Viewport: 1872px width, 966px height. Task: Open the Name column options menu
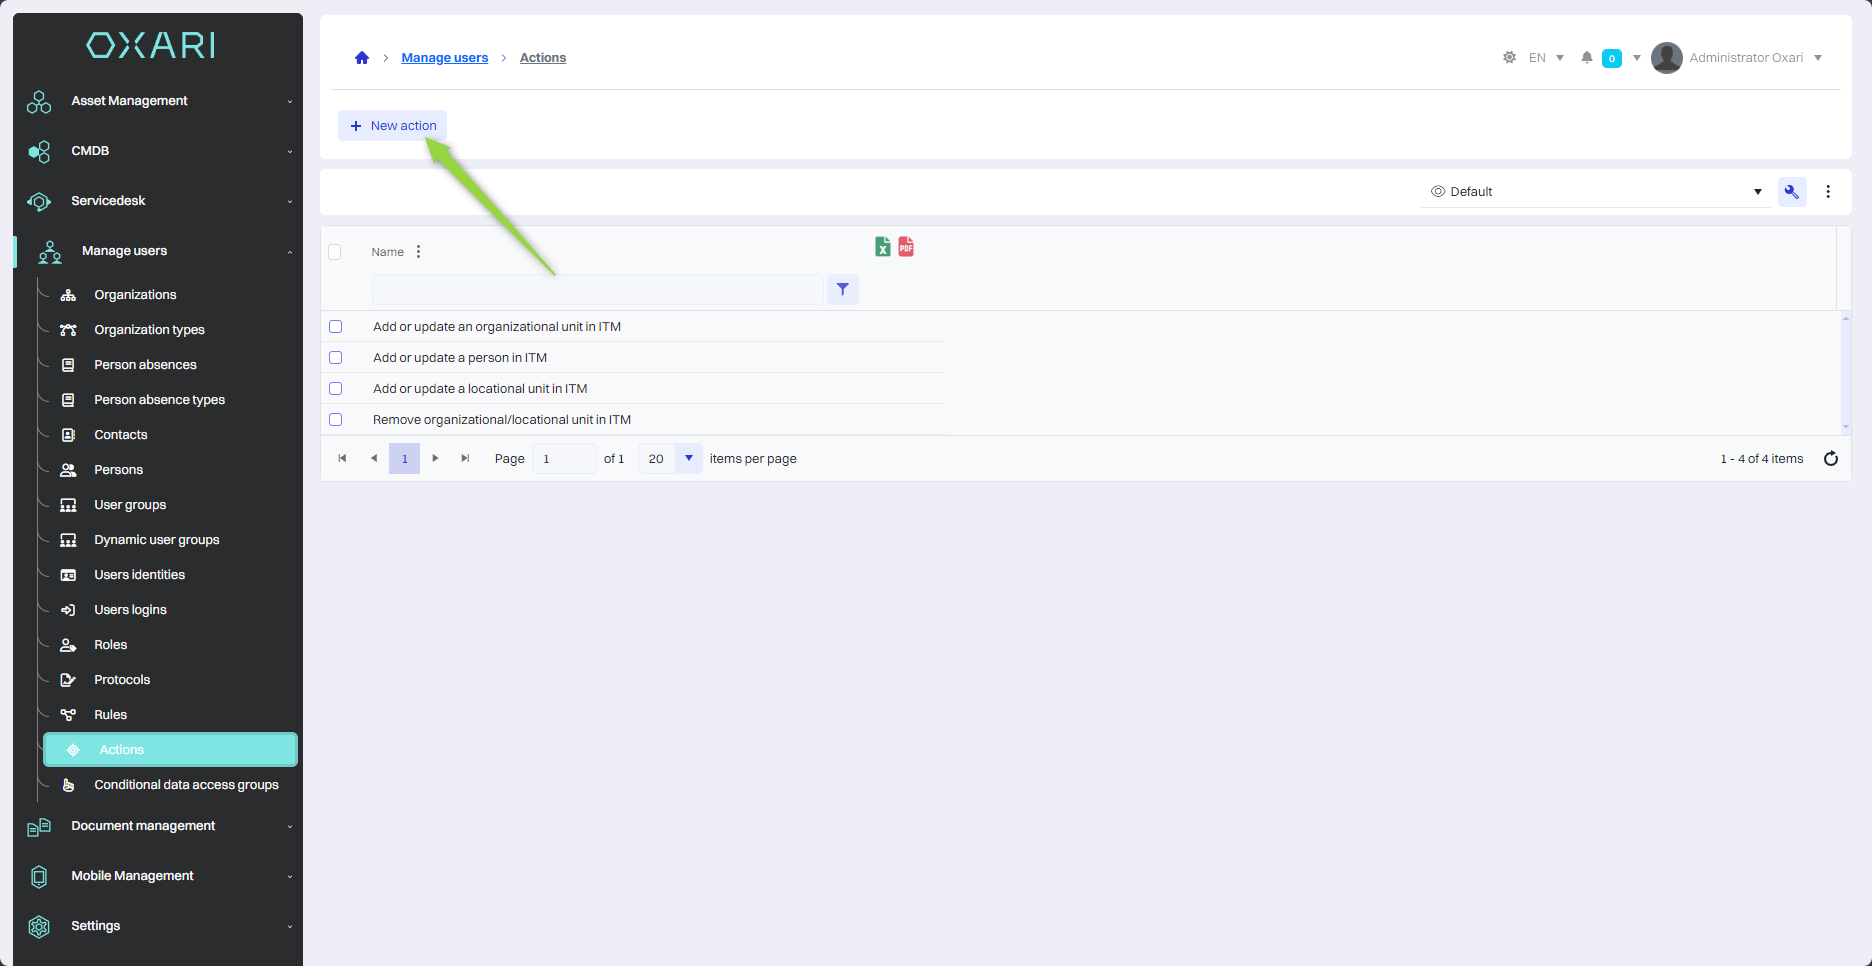[418, 252]
